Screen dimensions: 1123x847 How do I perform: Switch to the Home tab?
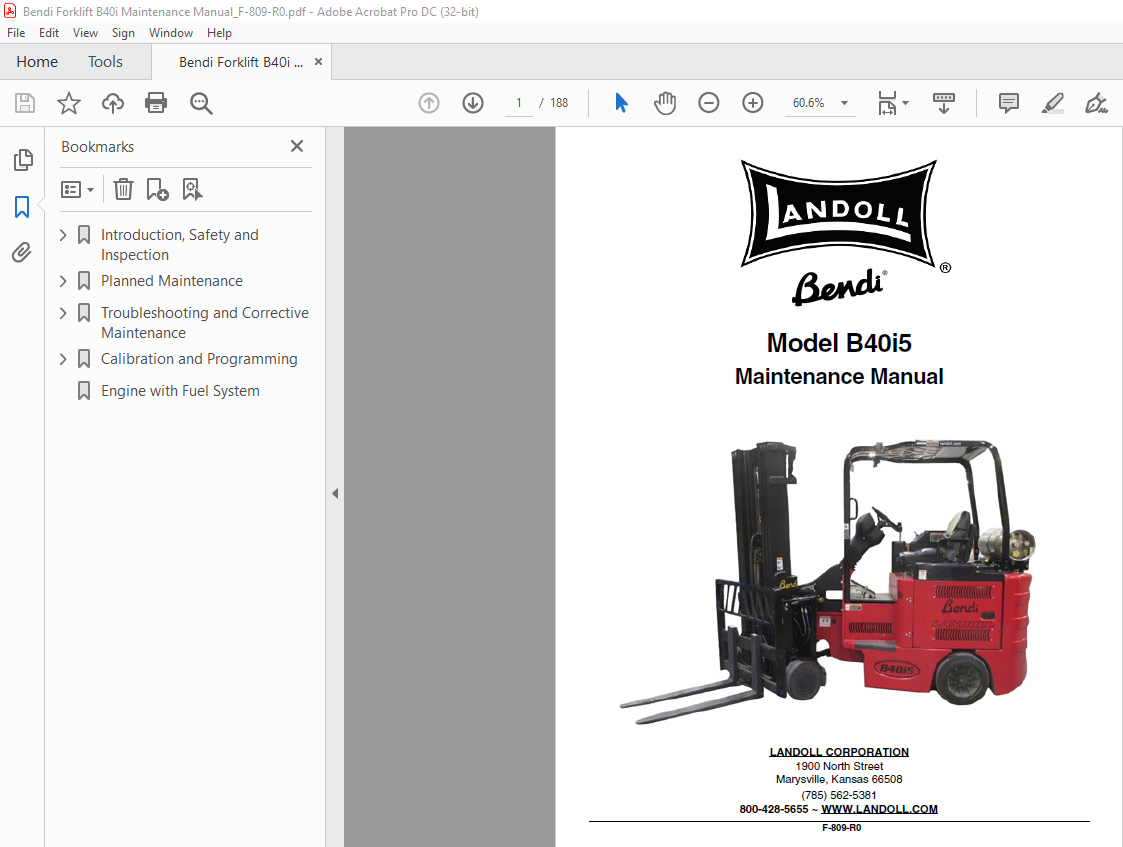tap(37, 62)
